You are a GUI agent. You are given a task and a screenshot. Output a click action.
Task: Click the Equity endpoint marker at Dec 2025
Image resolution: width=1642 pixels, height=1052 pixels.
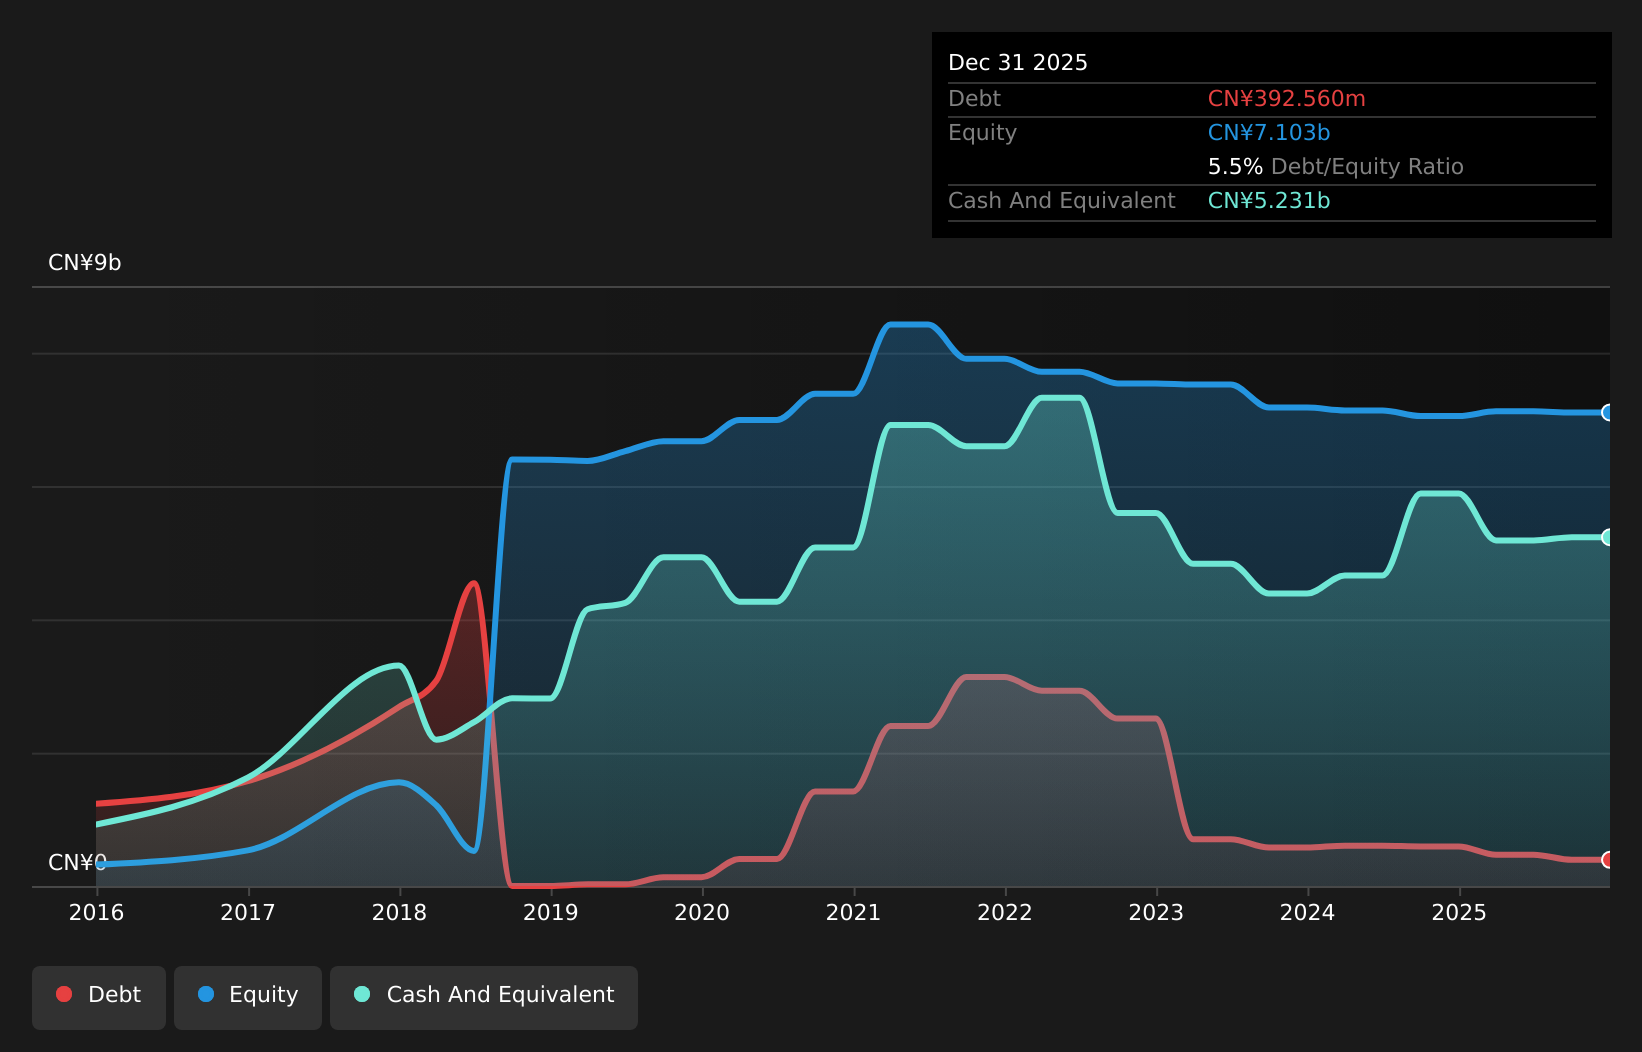[x=1608, y=412]
